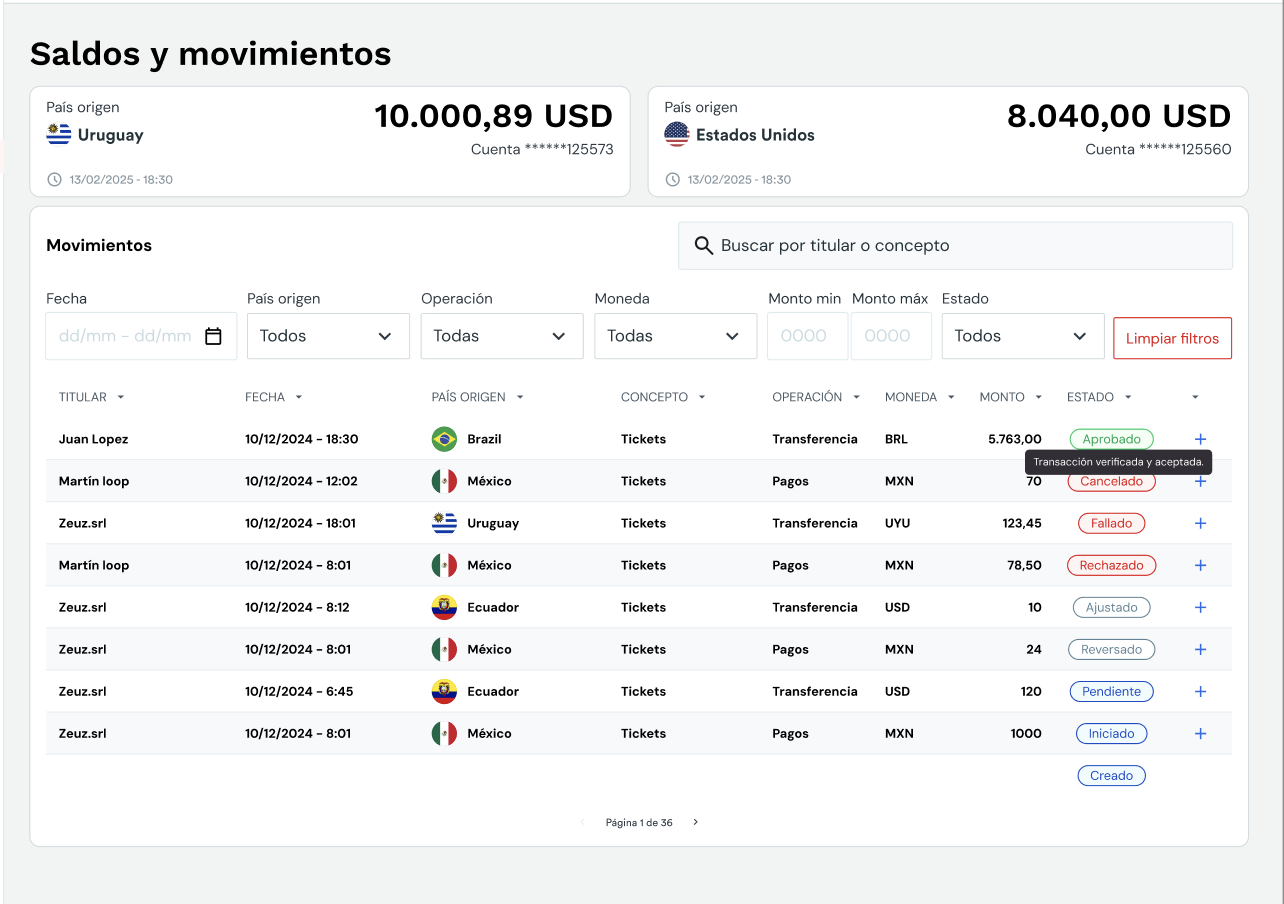The image size is (1284, 904).
Task: Open the Estado Todos dropdown
Action: coord(1023,336)
